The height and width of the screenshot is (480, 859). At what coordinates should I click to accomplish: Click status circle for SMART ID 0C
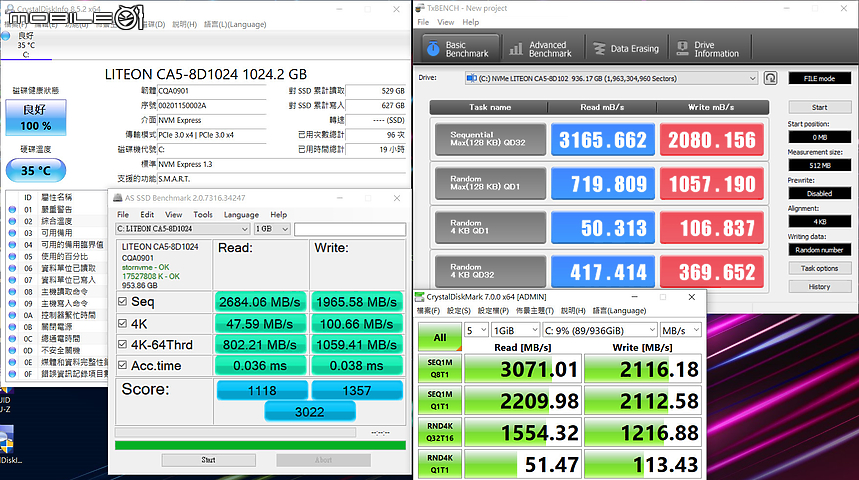[x=12, y=339]
